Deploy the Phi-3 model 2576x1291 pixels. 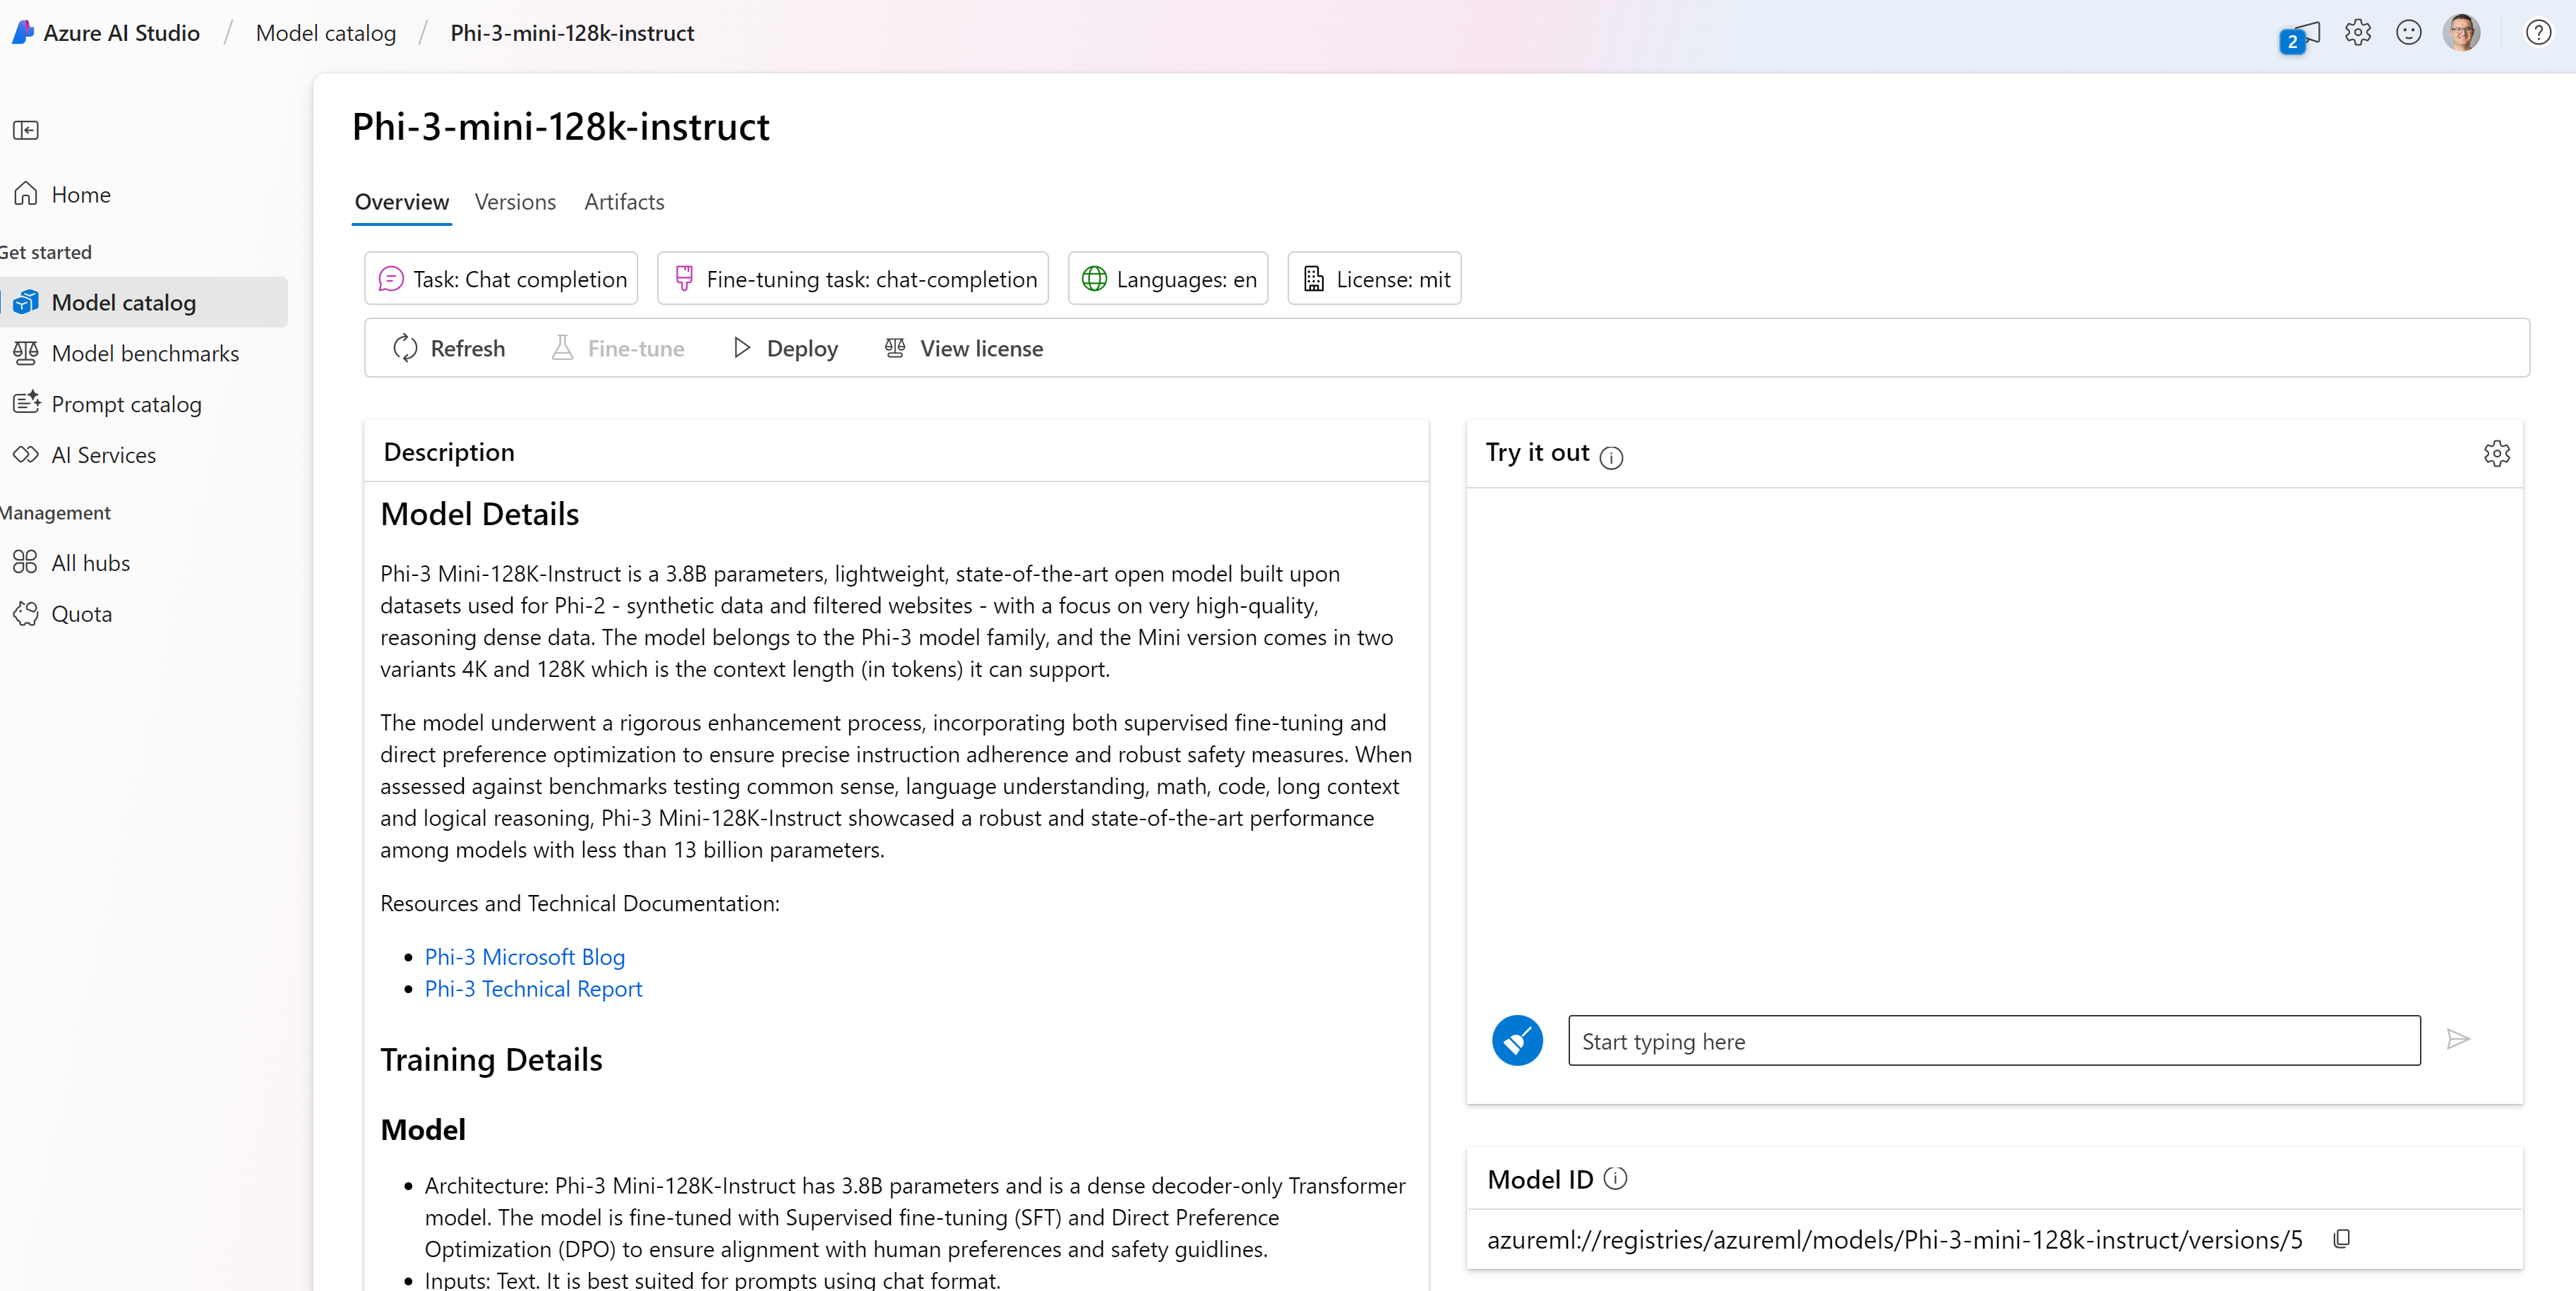(x=785, y=348)
